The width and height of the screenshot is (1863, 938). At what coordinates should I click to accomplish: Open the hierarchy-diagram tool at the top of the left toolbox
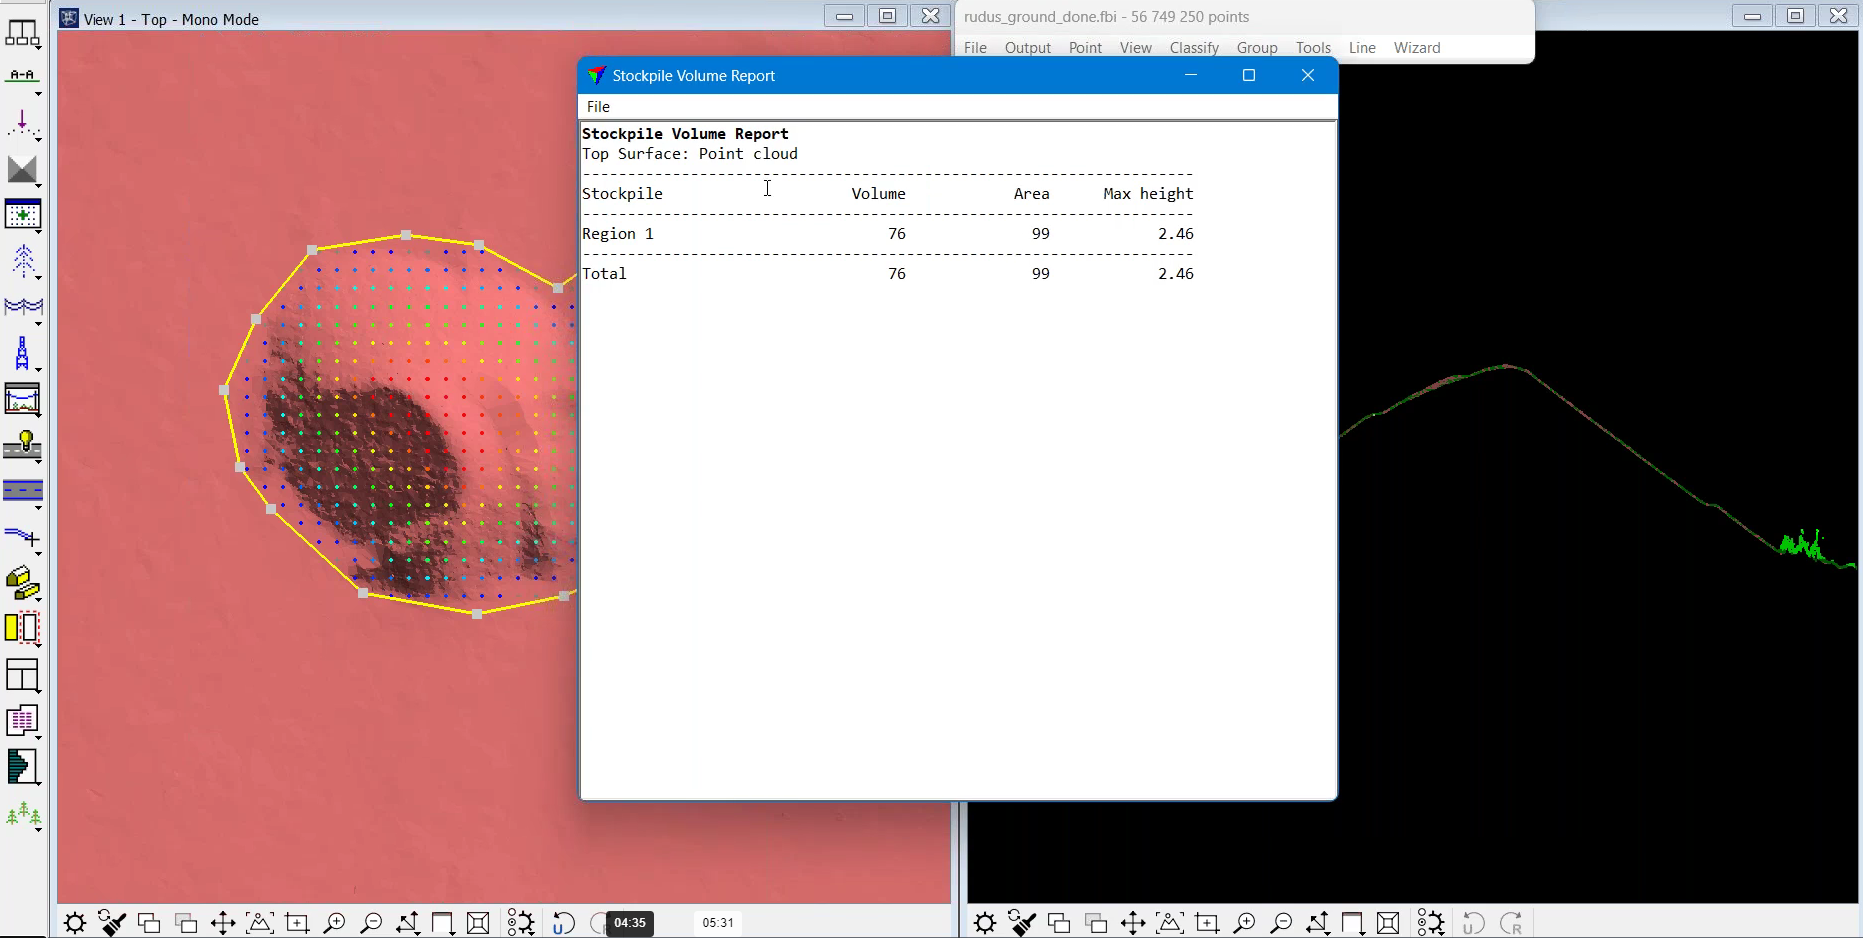tap(22, 33)
